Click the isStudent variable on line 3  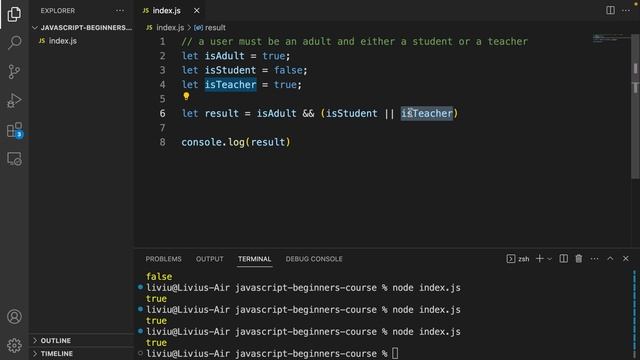[x=230, y=70]
